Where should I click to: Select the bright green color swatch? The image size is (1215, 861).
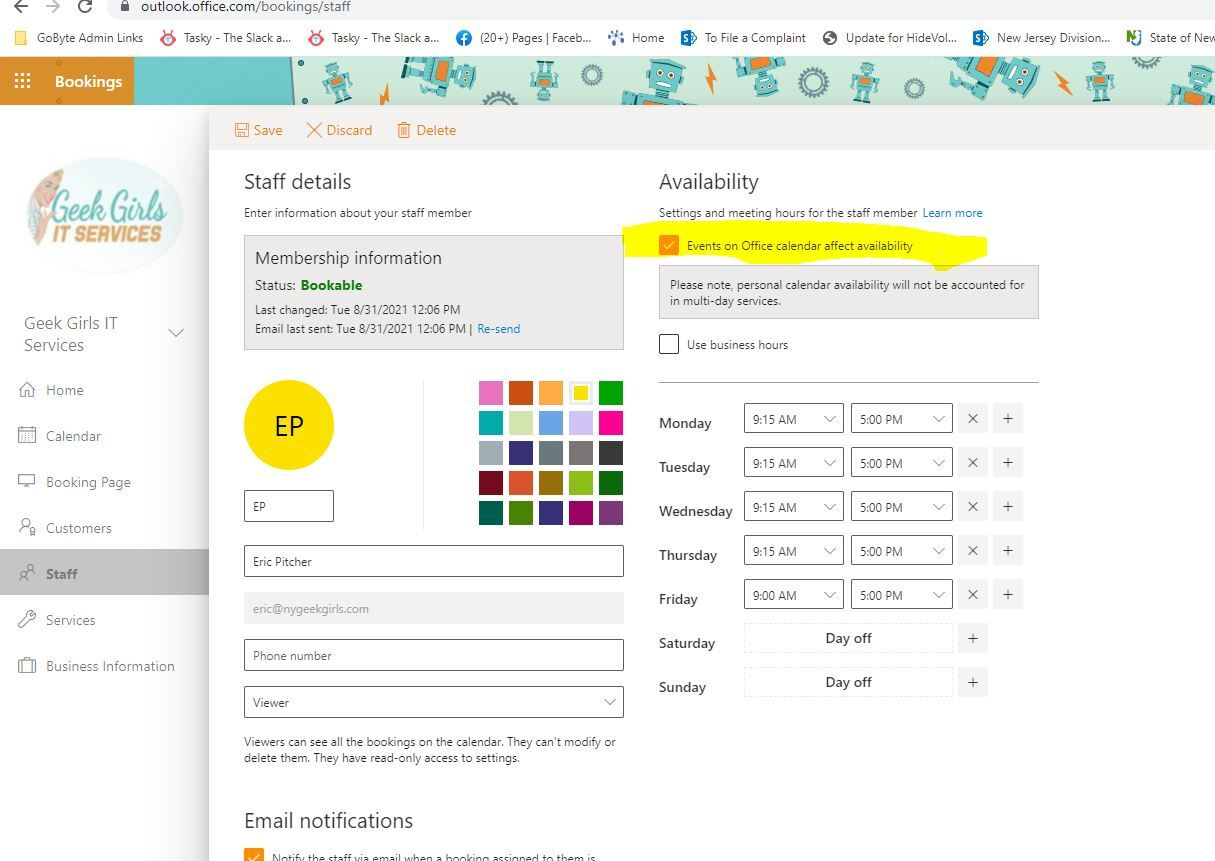pos(610,393)
